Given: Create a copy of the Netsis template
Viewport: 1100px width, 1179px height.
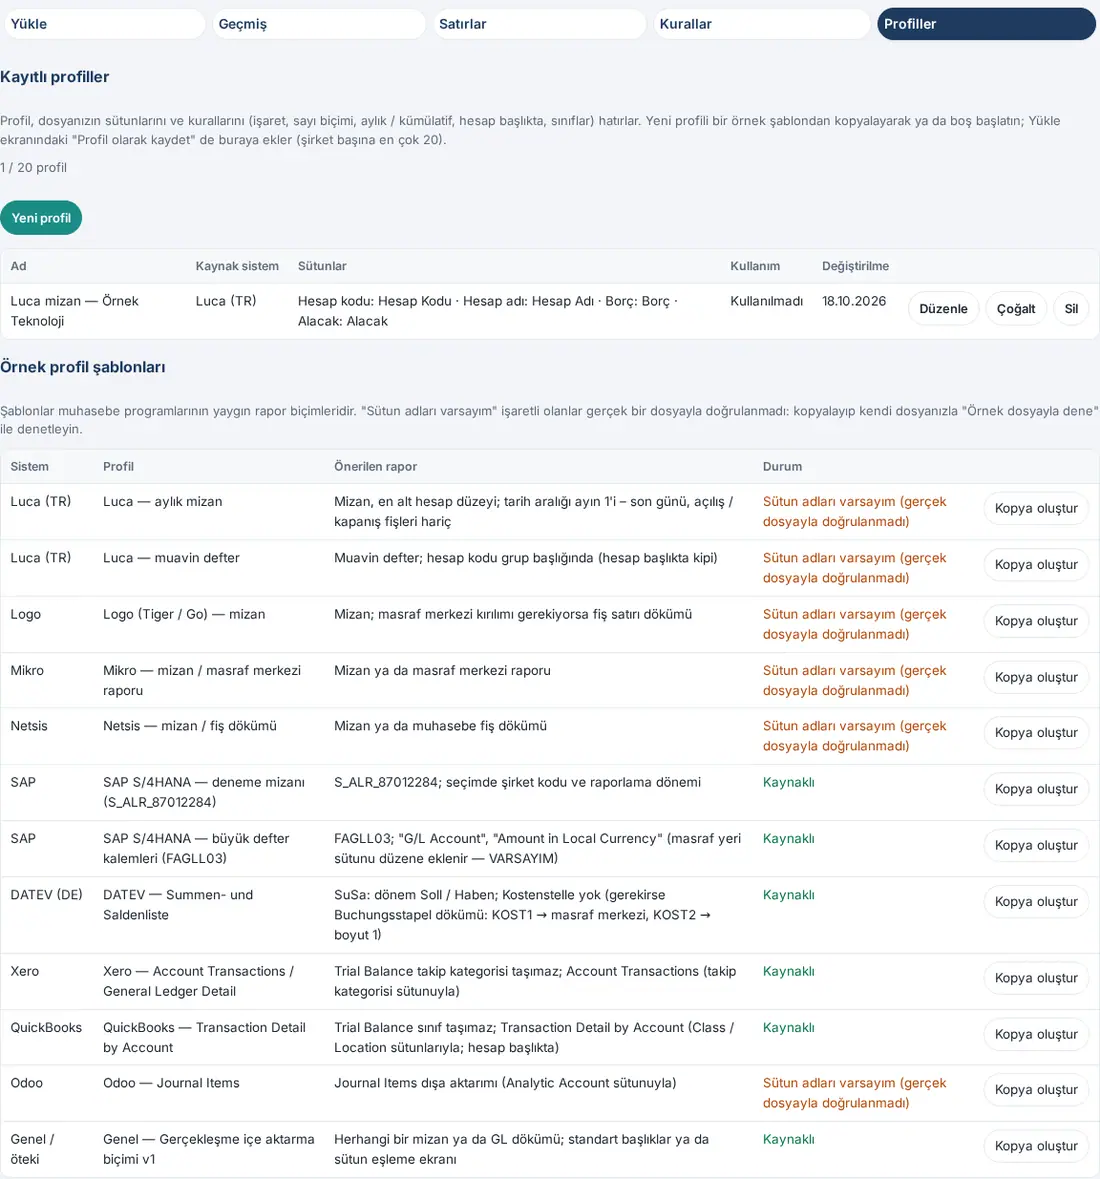Looking at the screenshot, I should pyautogui.click(x=1036, y=732).
